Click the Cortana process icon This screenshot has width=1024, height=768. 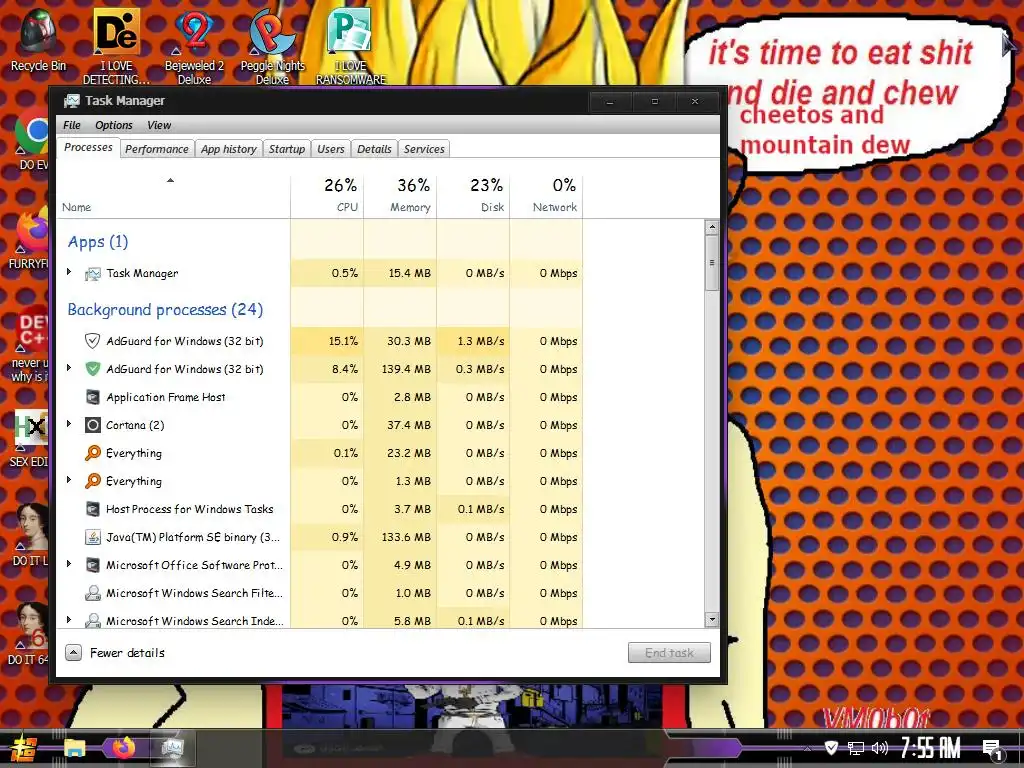click(93, 425)
